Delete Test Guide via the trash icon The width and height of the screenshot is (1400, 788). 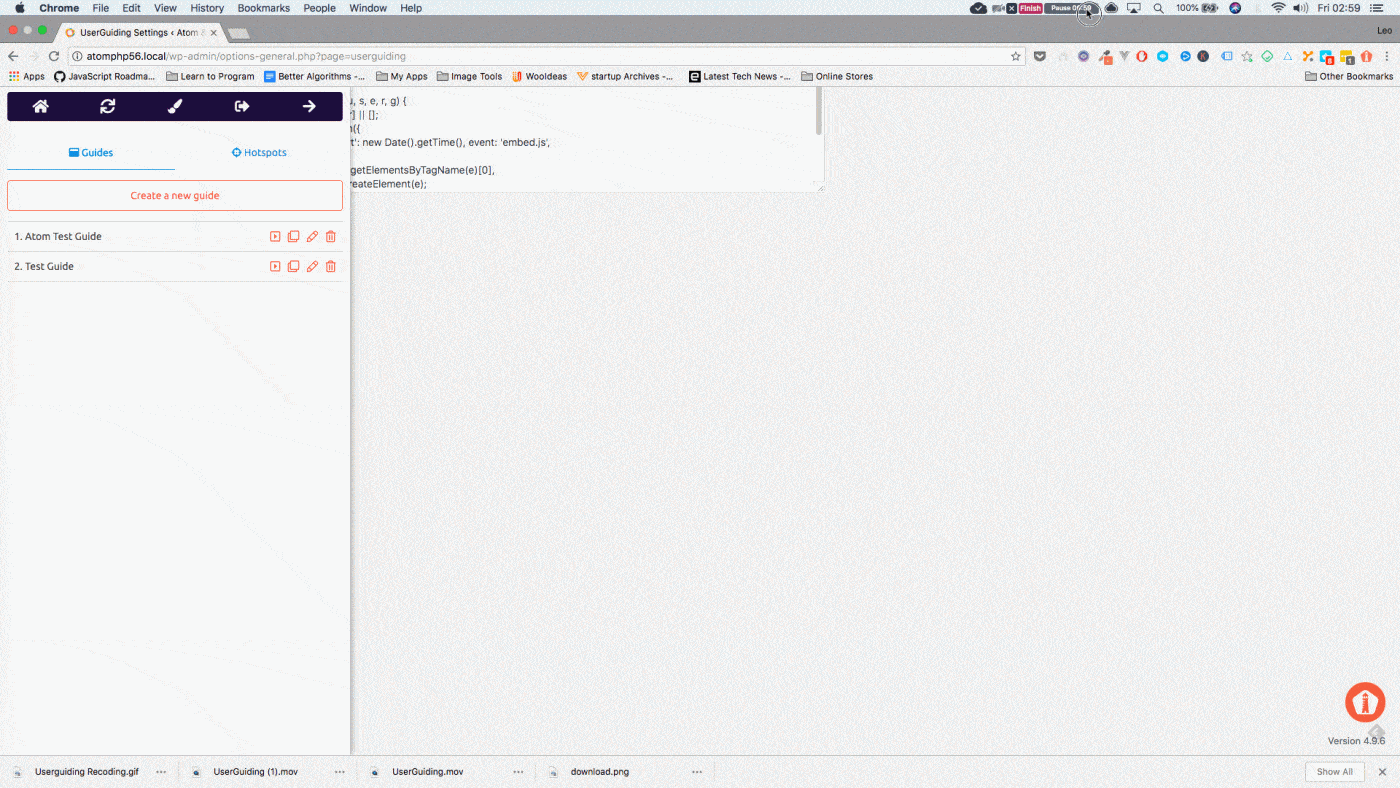coord(330,266)
